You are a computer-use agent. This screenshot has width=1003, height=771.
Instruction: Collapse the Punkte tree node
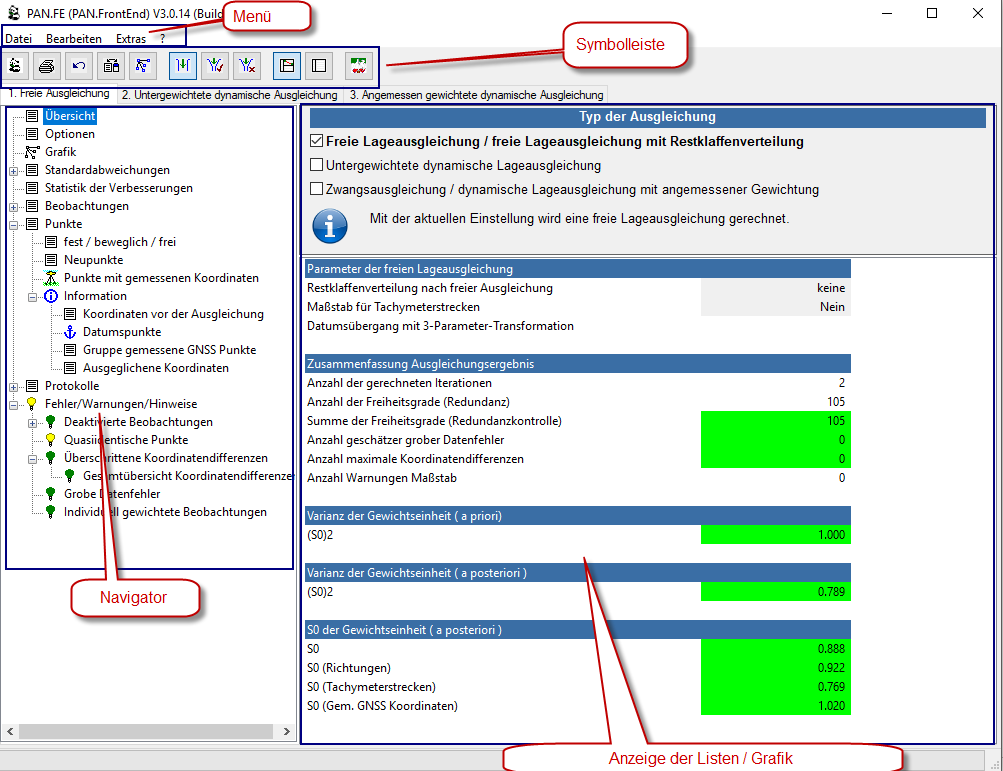[x=14, y=225]
